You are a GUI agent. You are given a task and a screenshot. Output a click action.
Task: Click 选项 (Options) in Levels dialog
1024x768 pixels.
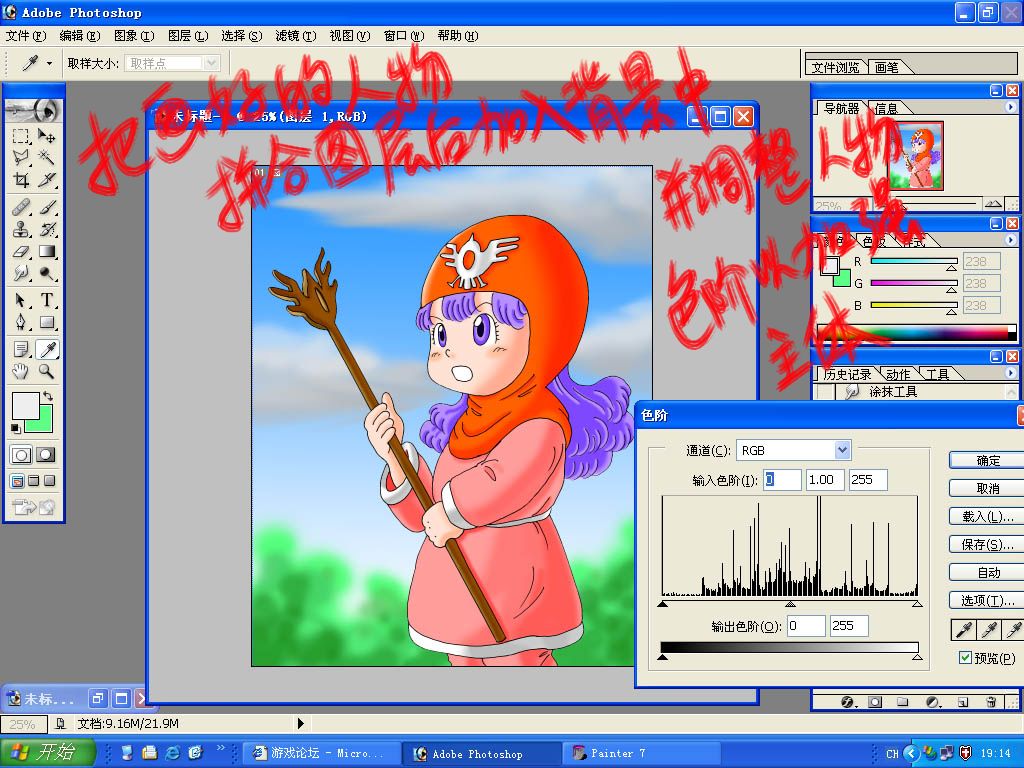pos(987,601)
